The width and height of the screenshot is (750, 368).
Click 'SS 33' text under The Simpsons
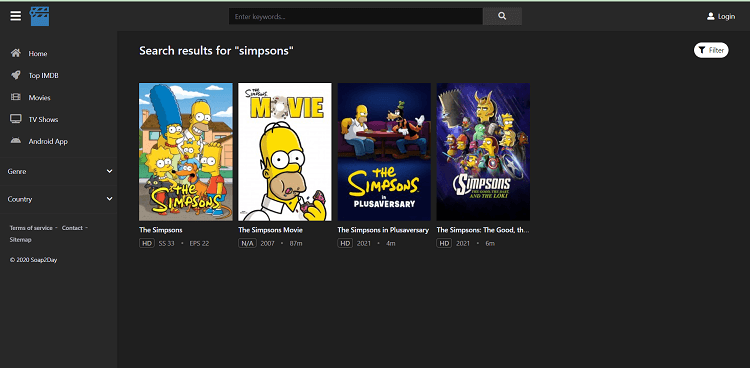[166, 244]
